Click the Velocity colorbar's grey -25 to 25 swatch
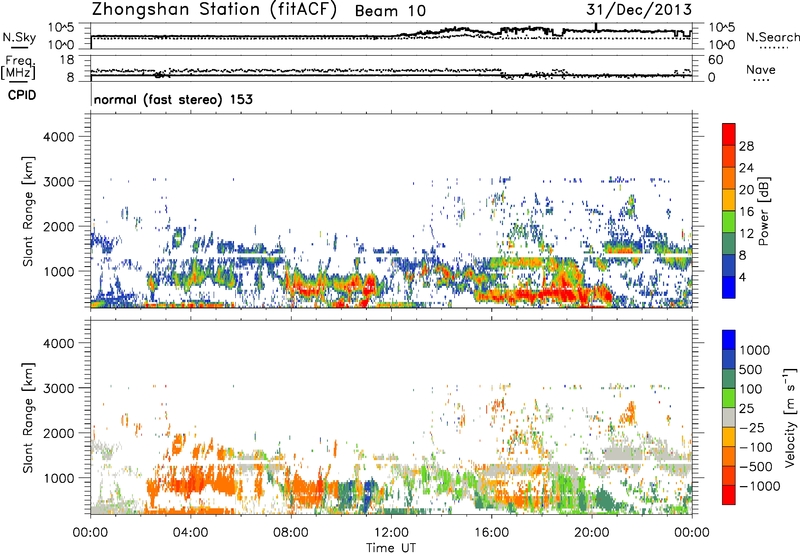Screen dimensions: 800x554 pos(728,418)
